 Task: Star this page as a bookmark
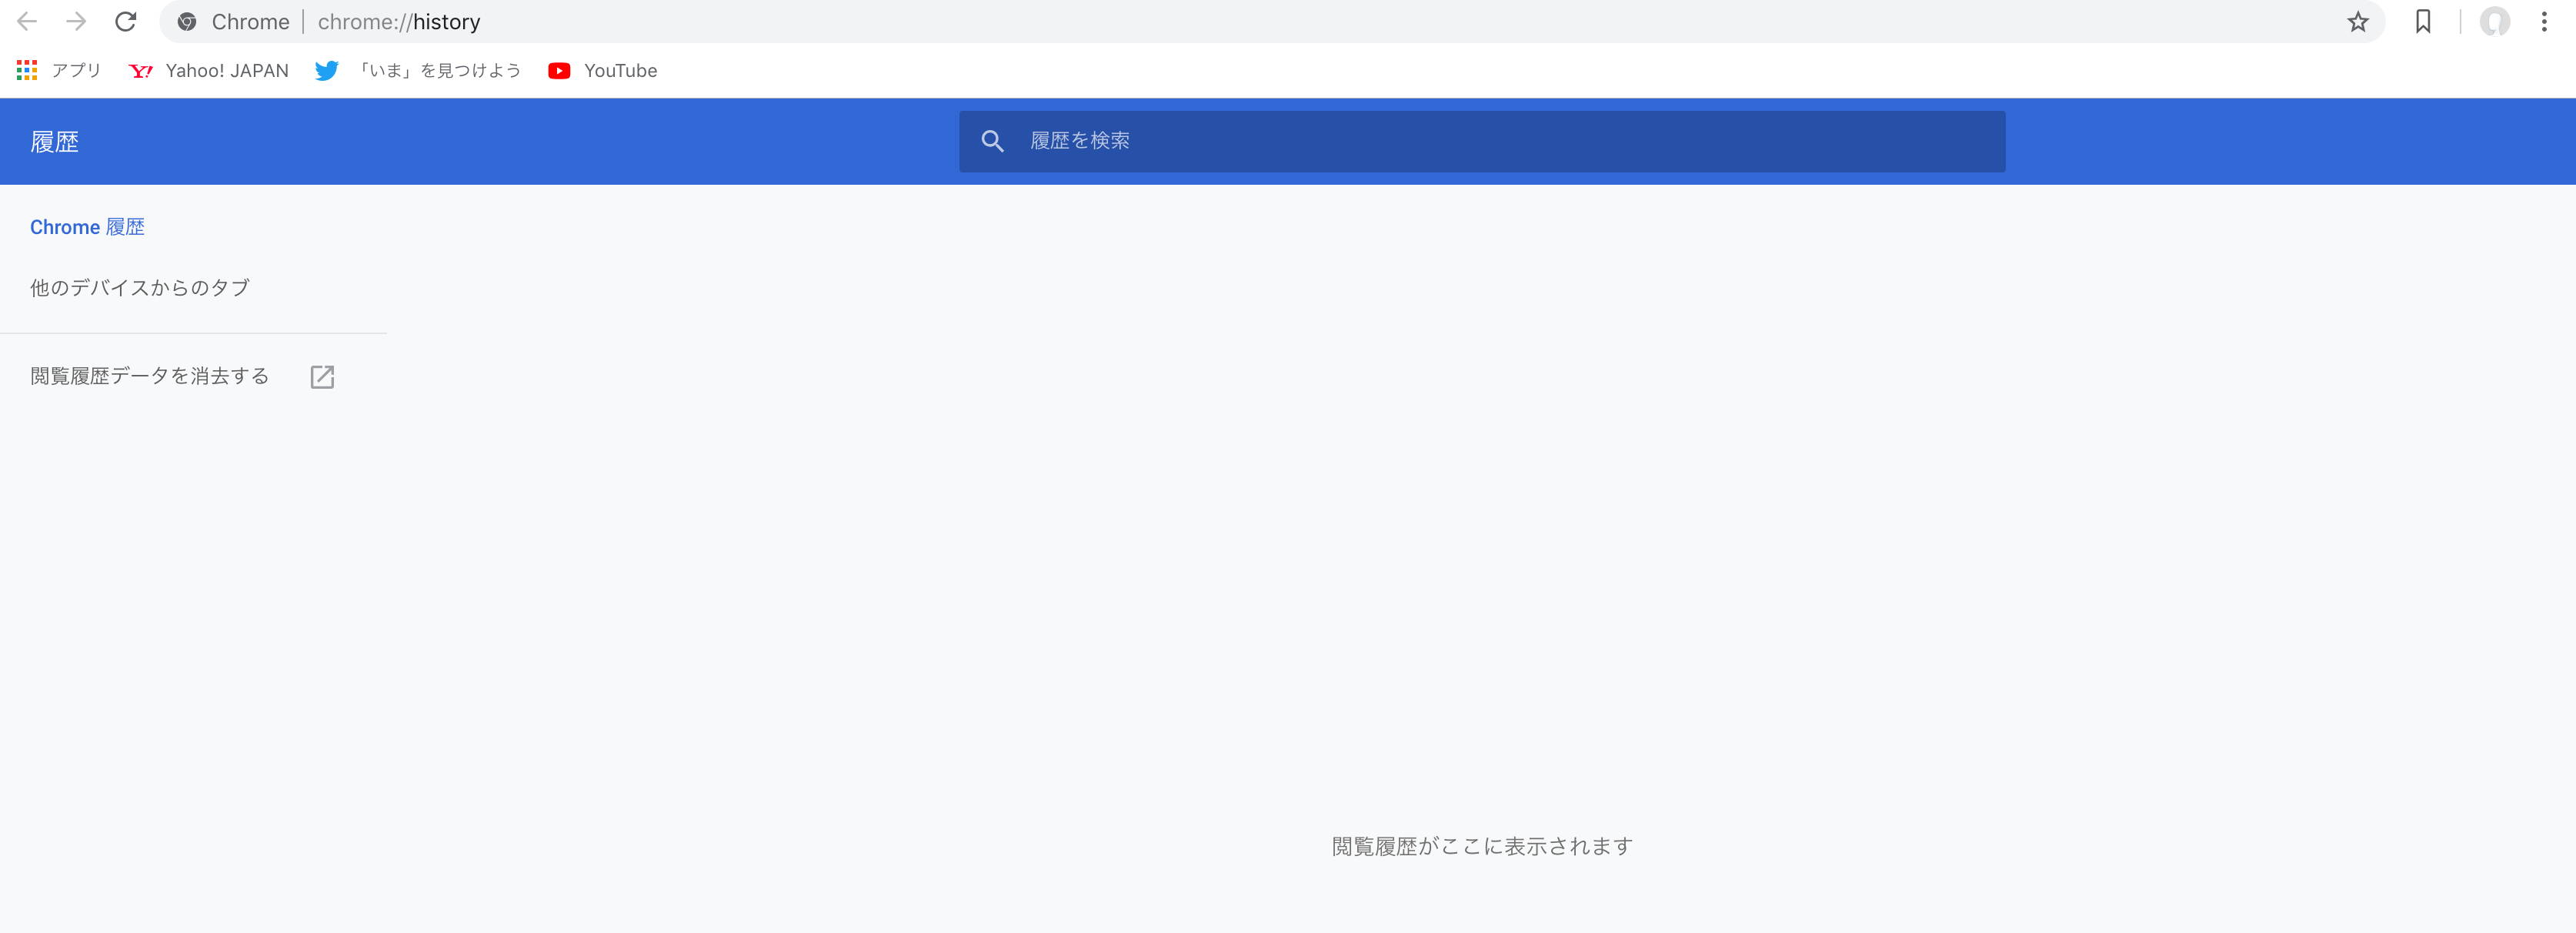(x=2357, y=22)
